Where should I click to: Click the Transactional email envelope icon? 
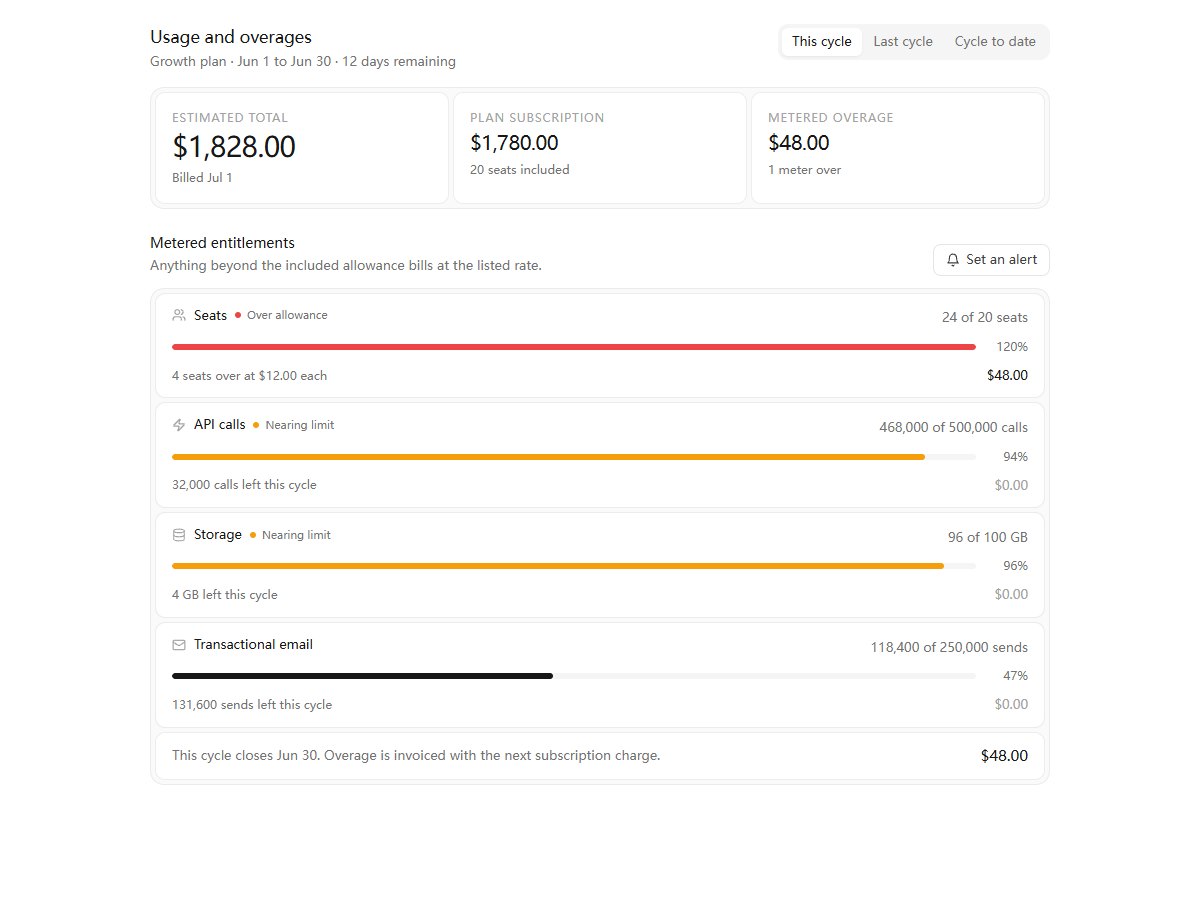pos(179,645)
